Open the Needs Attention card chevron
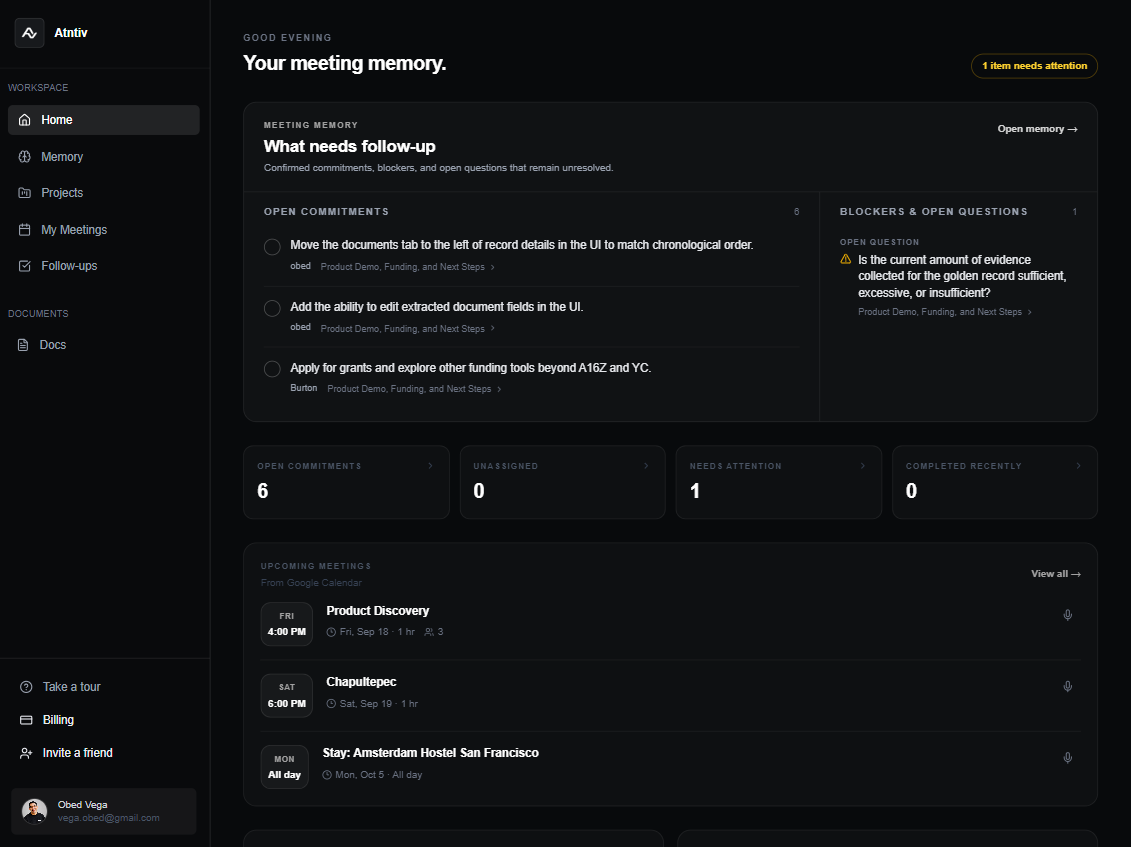This screenshot has width=1131, height=847. coord(863,466)
